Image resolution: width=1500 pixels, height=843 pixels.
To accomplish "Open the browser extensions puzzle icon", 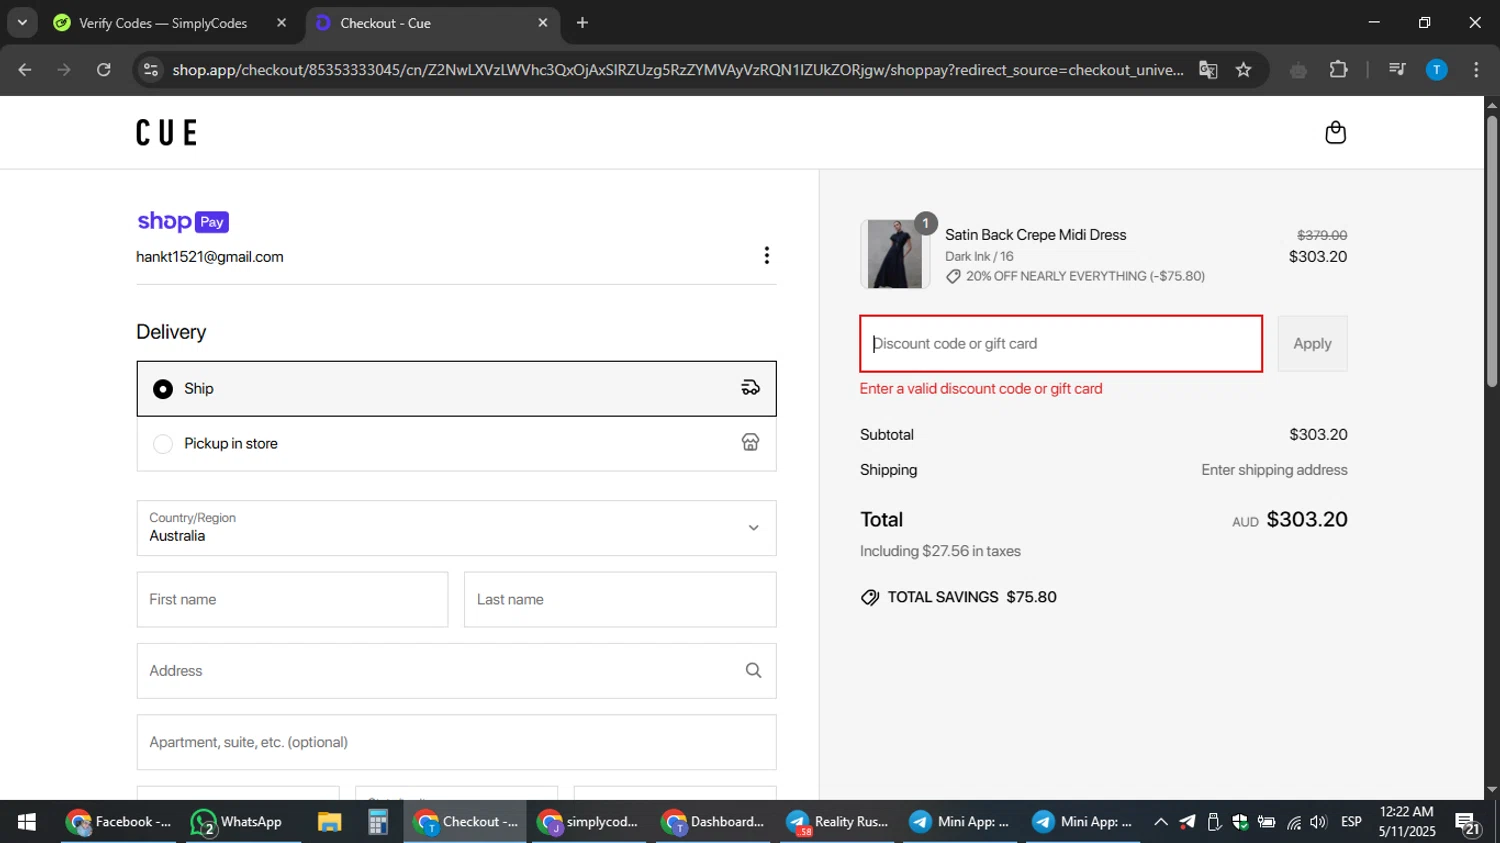I will coord(1338,70).
